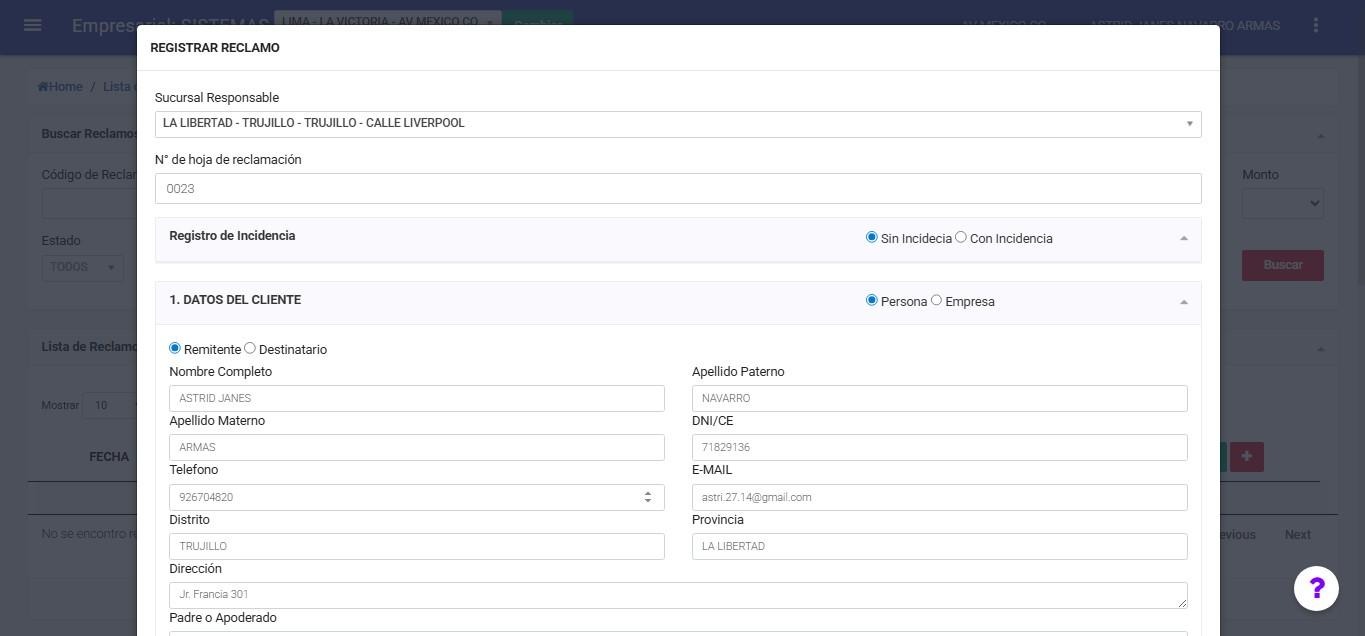Open the Monto dropdown
This screenshot has width=1365, height=636.
[x=1282, y=204]
